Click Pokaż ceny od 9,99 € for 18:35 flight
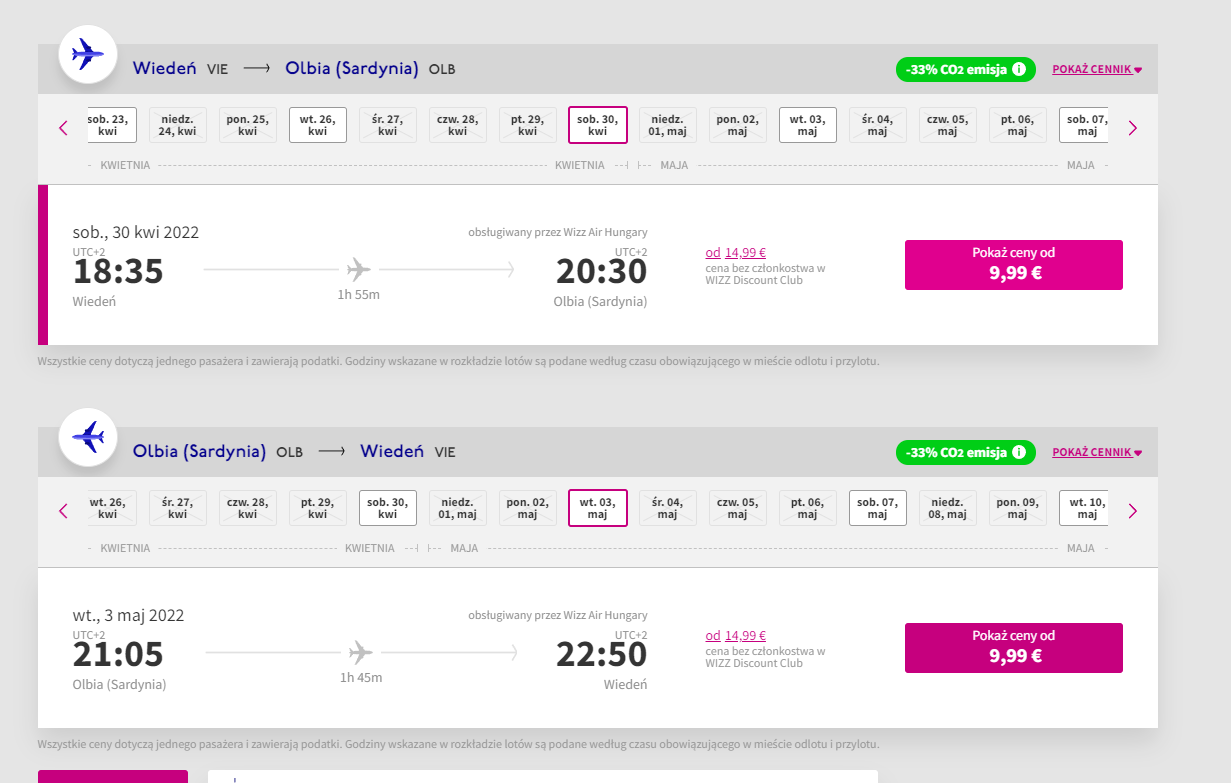The image size is (1231, 783). coord(1014,265)
